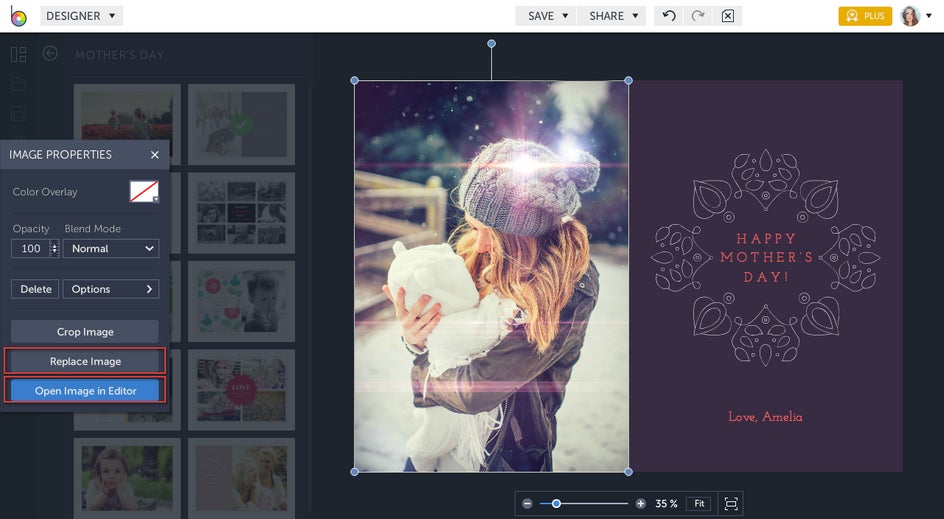Click the SAVE menu button

click(x=546, y=16)
